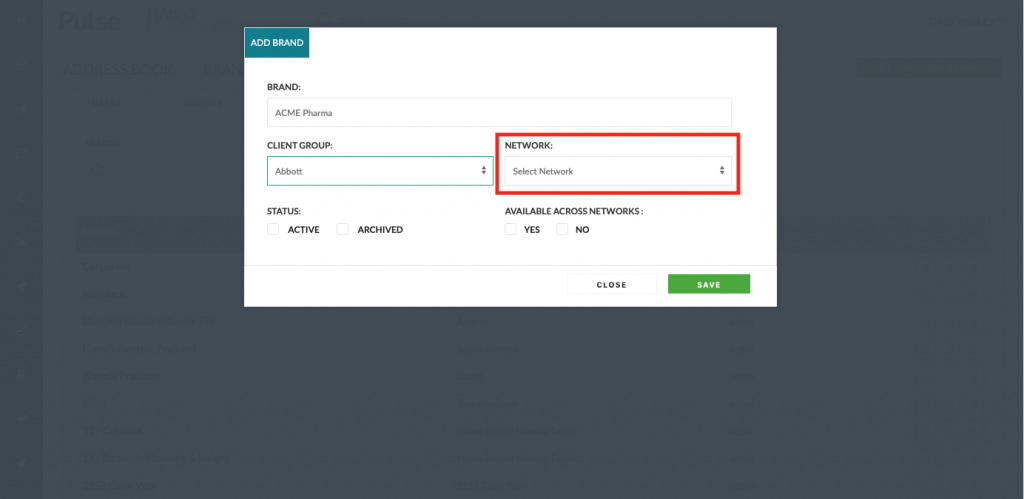1024x499 pixels.
Task: Click the 'NETWORK:' label
Action: pos(529,146)
